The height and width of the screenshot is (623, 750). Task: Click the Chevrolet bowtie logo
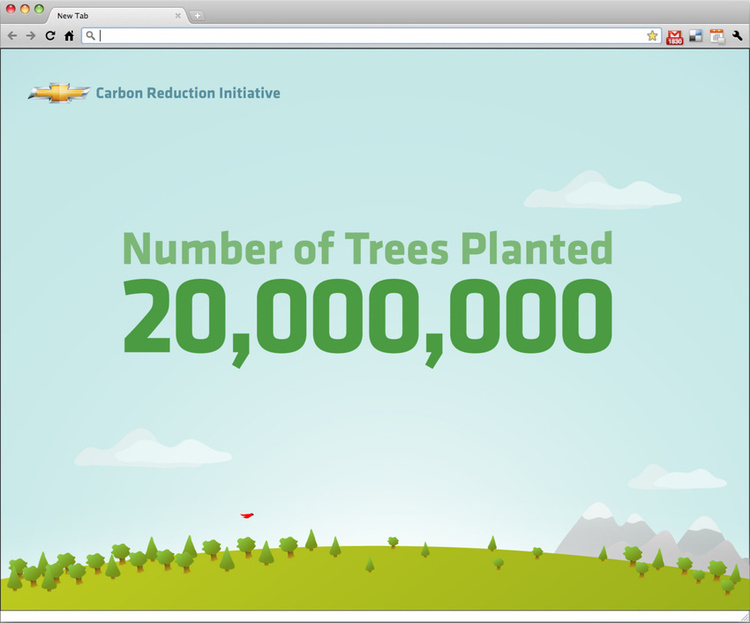coord(59,93)
